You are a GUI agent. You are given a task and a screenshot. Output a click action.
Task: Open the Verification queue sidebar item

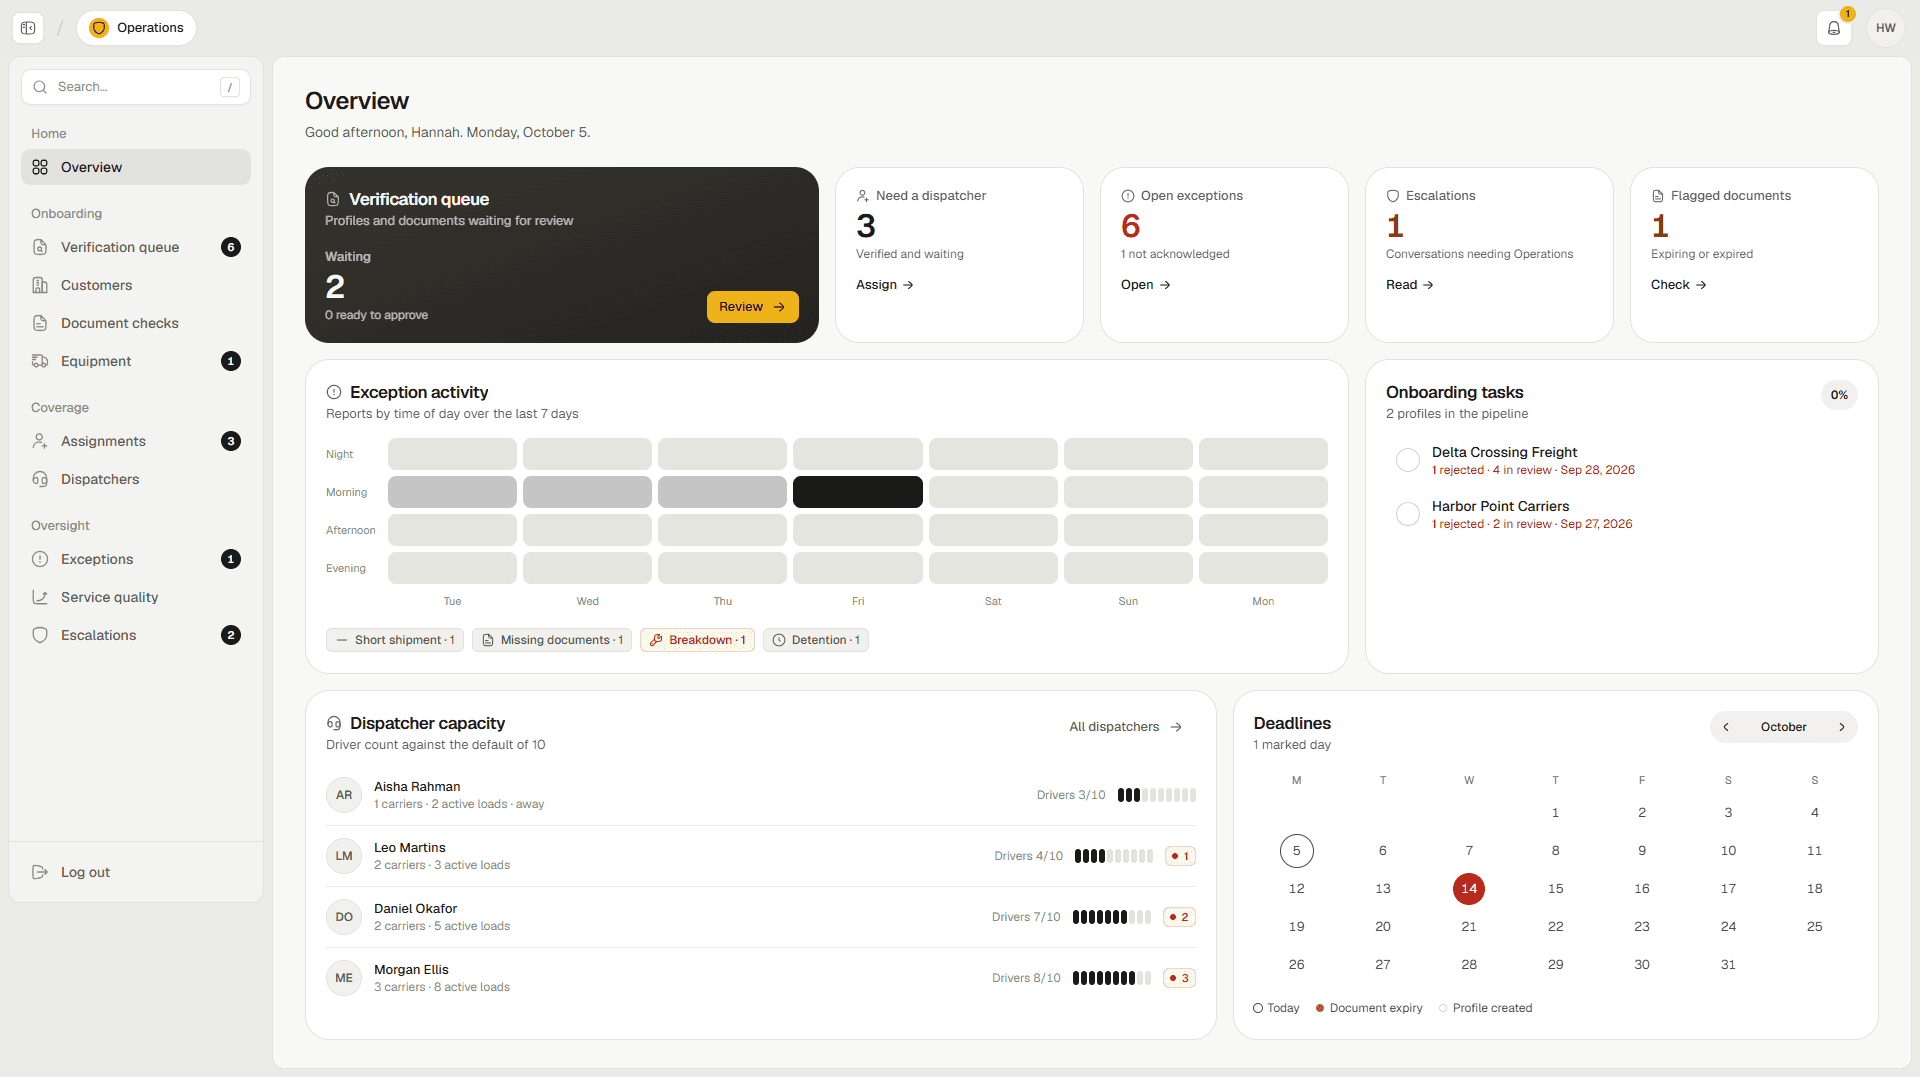(136, 247)
